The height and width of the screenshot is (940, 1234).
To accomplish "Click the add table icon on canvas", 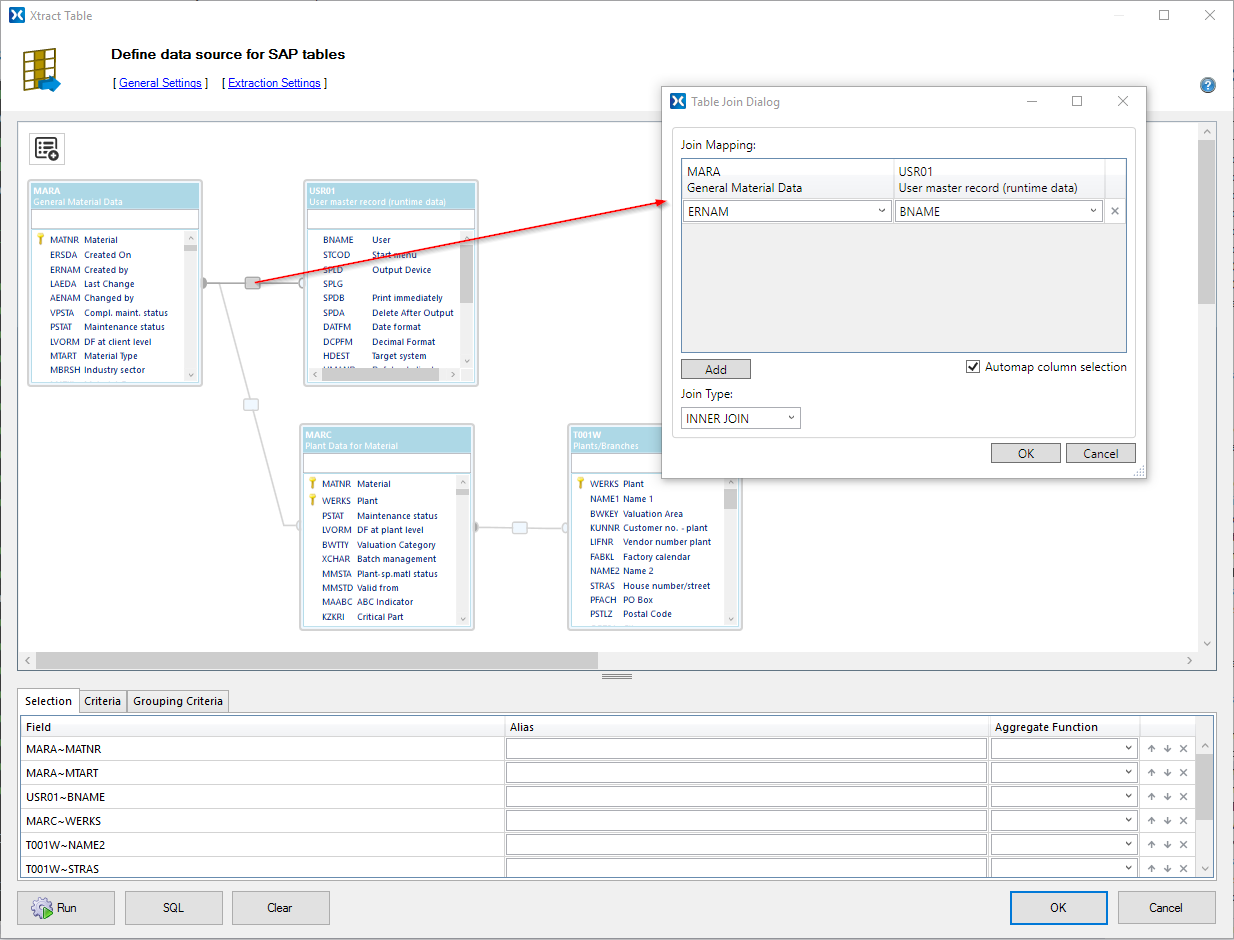I will (x=47, y=149).
